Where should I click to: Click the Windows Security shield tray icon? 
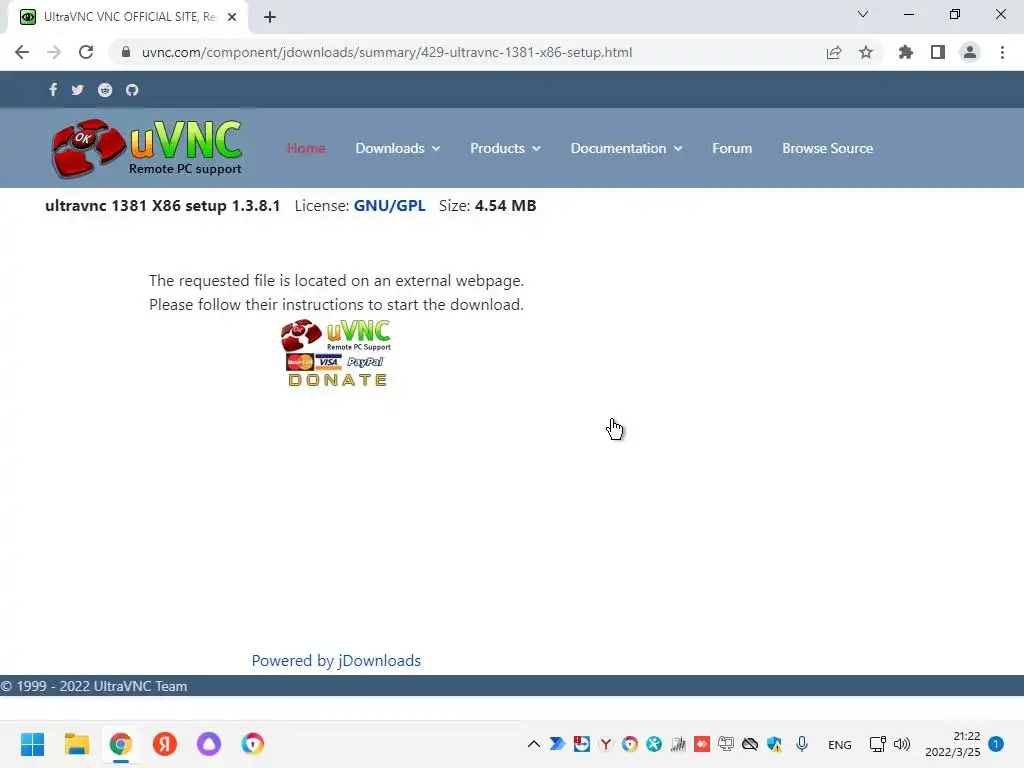tap(775, 744)
